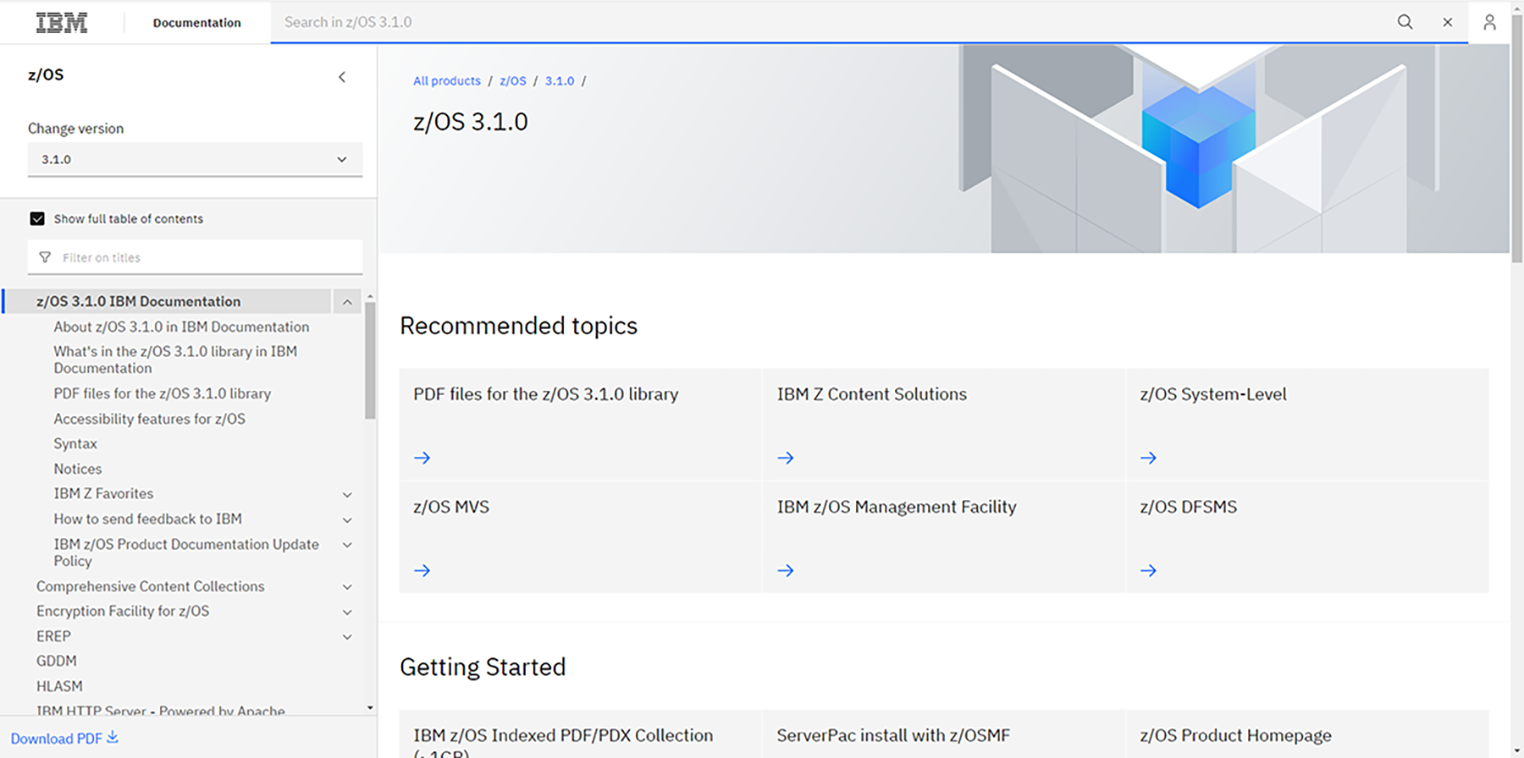The height and width of the screenshot is (758, 1524).
Task: Collapse the z/OS sidebar panel
Action: [x=342, y=76]
